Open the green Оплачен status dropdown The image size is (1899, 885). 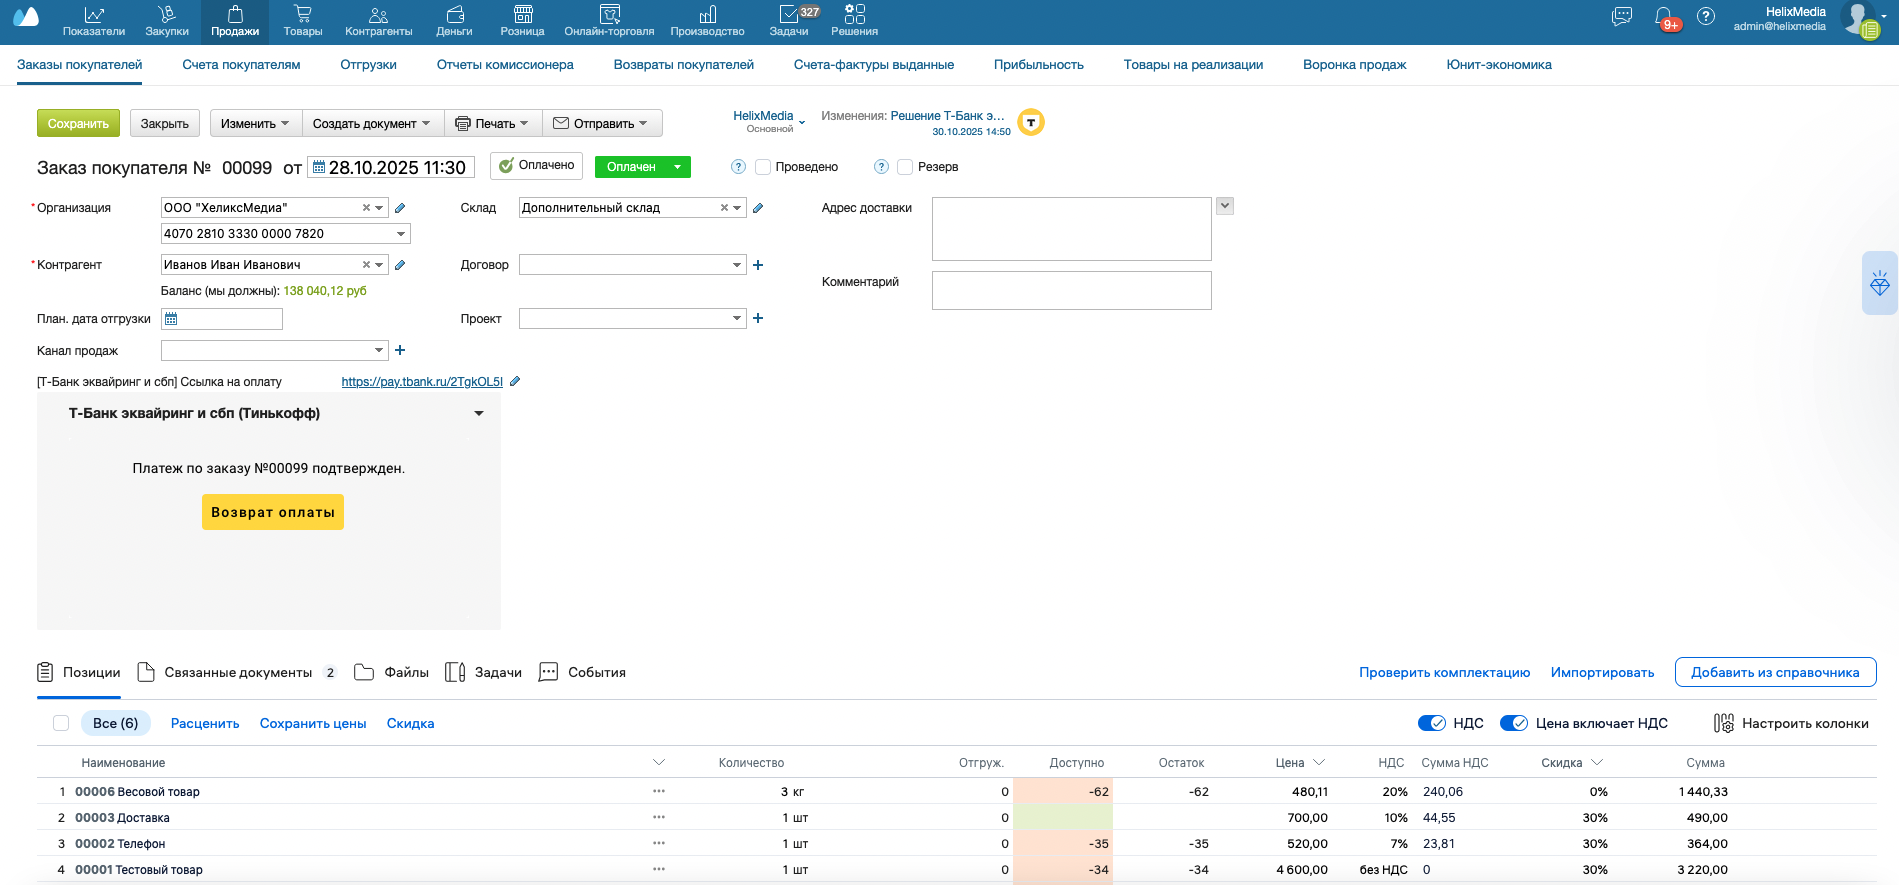677,167
